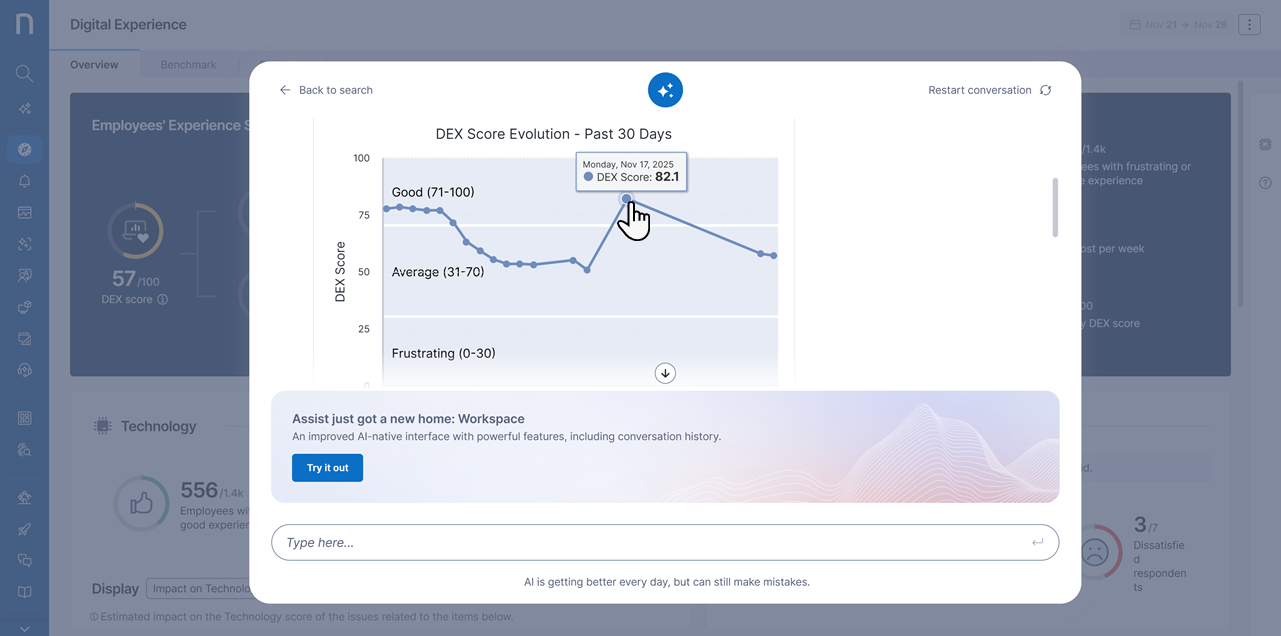The image size is (1281, 636).
Task: Select the Overview tab
Action: pos(94,65)
